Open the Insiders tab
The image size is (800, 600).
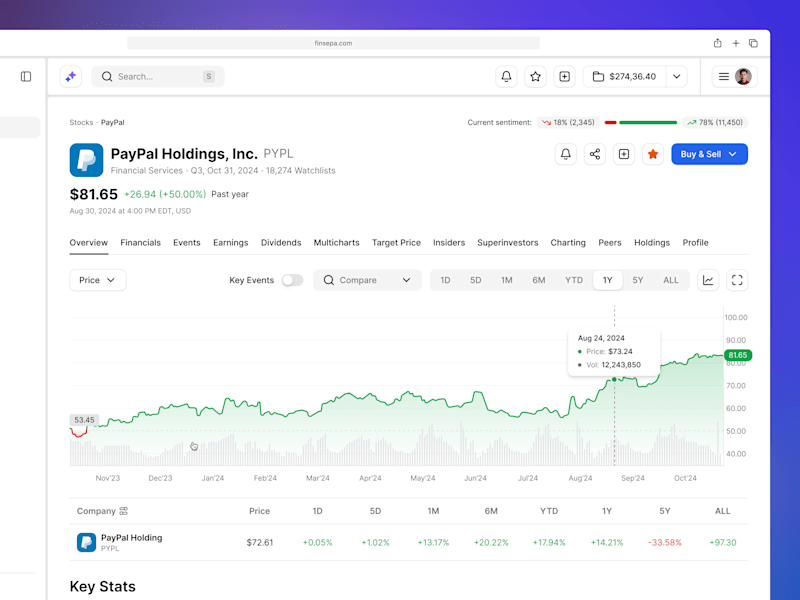(x=449, y=243)
